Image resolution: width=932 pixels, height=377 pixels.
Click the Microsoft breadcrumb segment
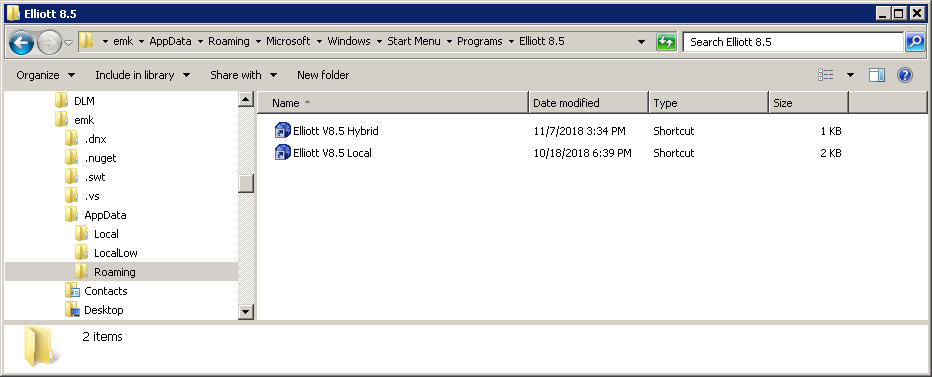click(288, 41)
